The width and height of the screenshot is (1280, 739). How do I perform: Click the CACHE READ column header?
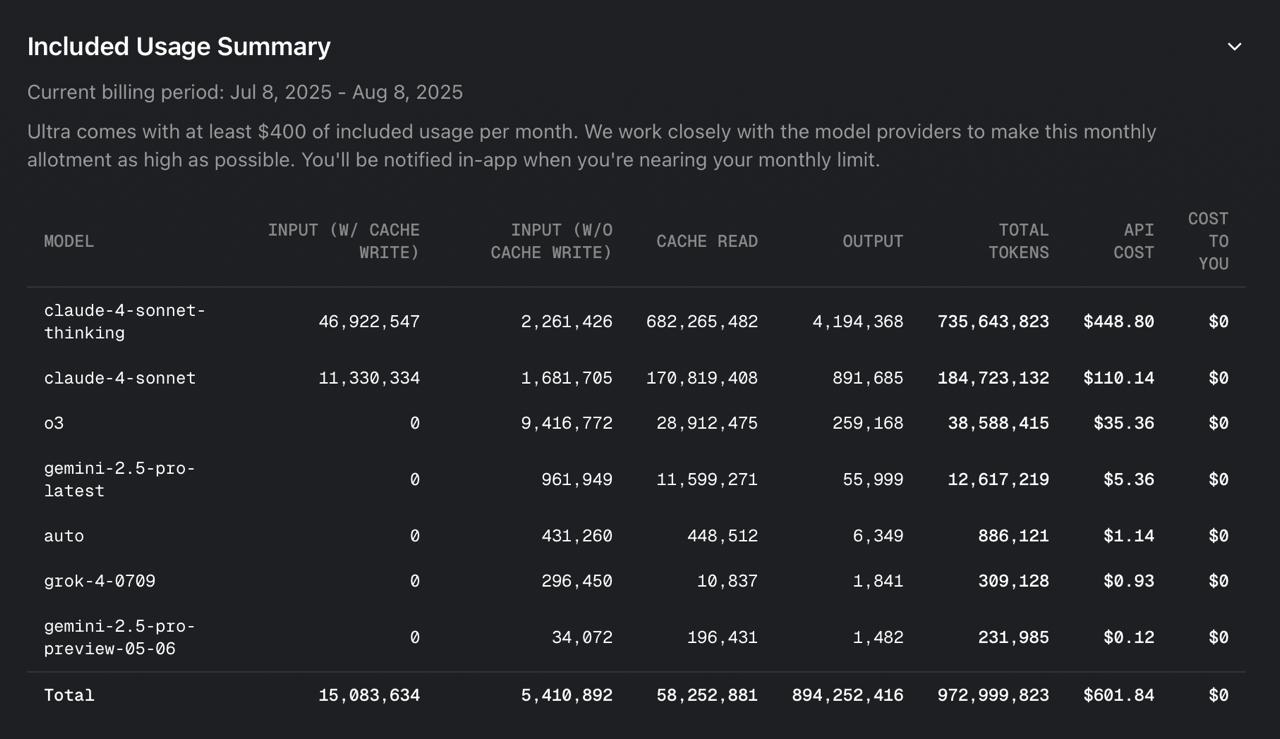[x=706, y=241]
